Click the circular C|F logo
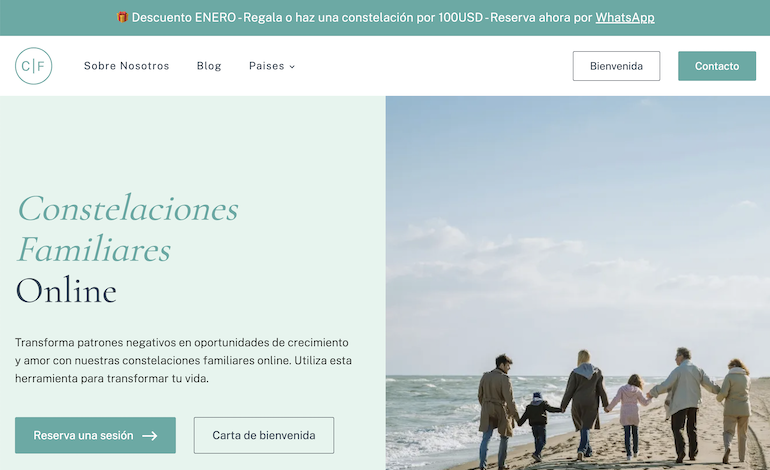 coord(33,66)
